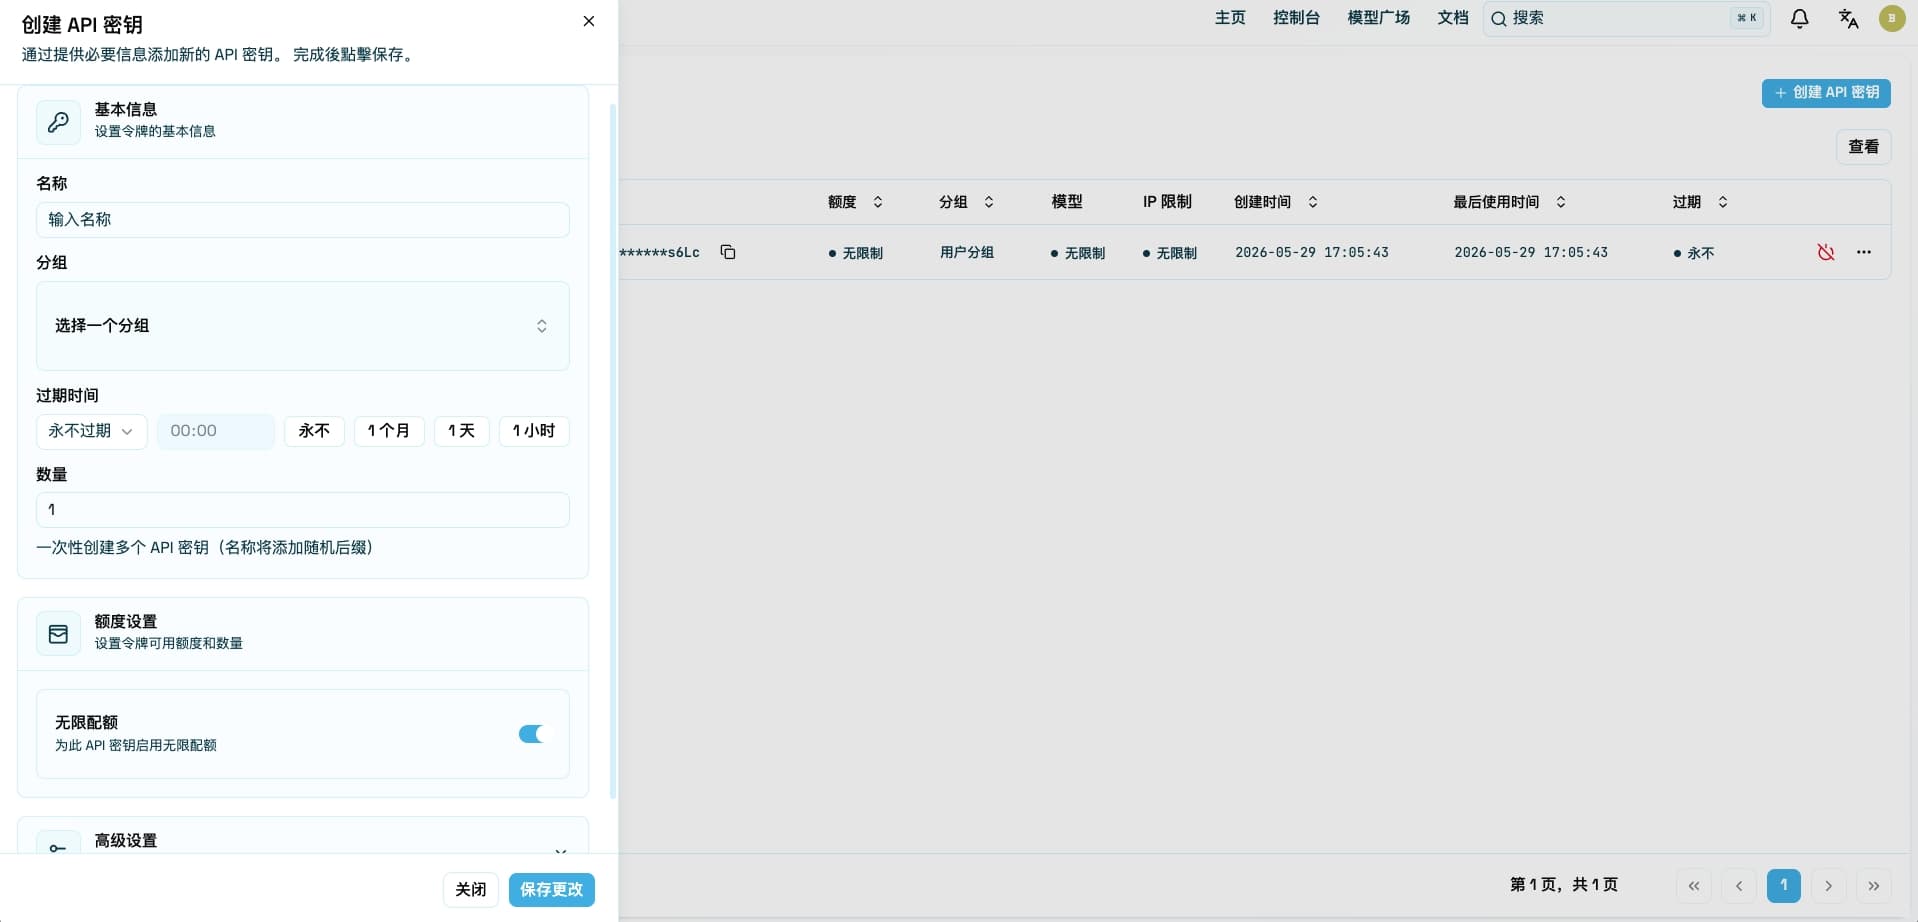Click the 用户分组 cell

pos(967,253)
